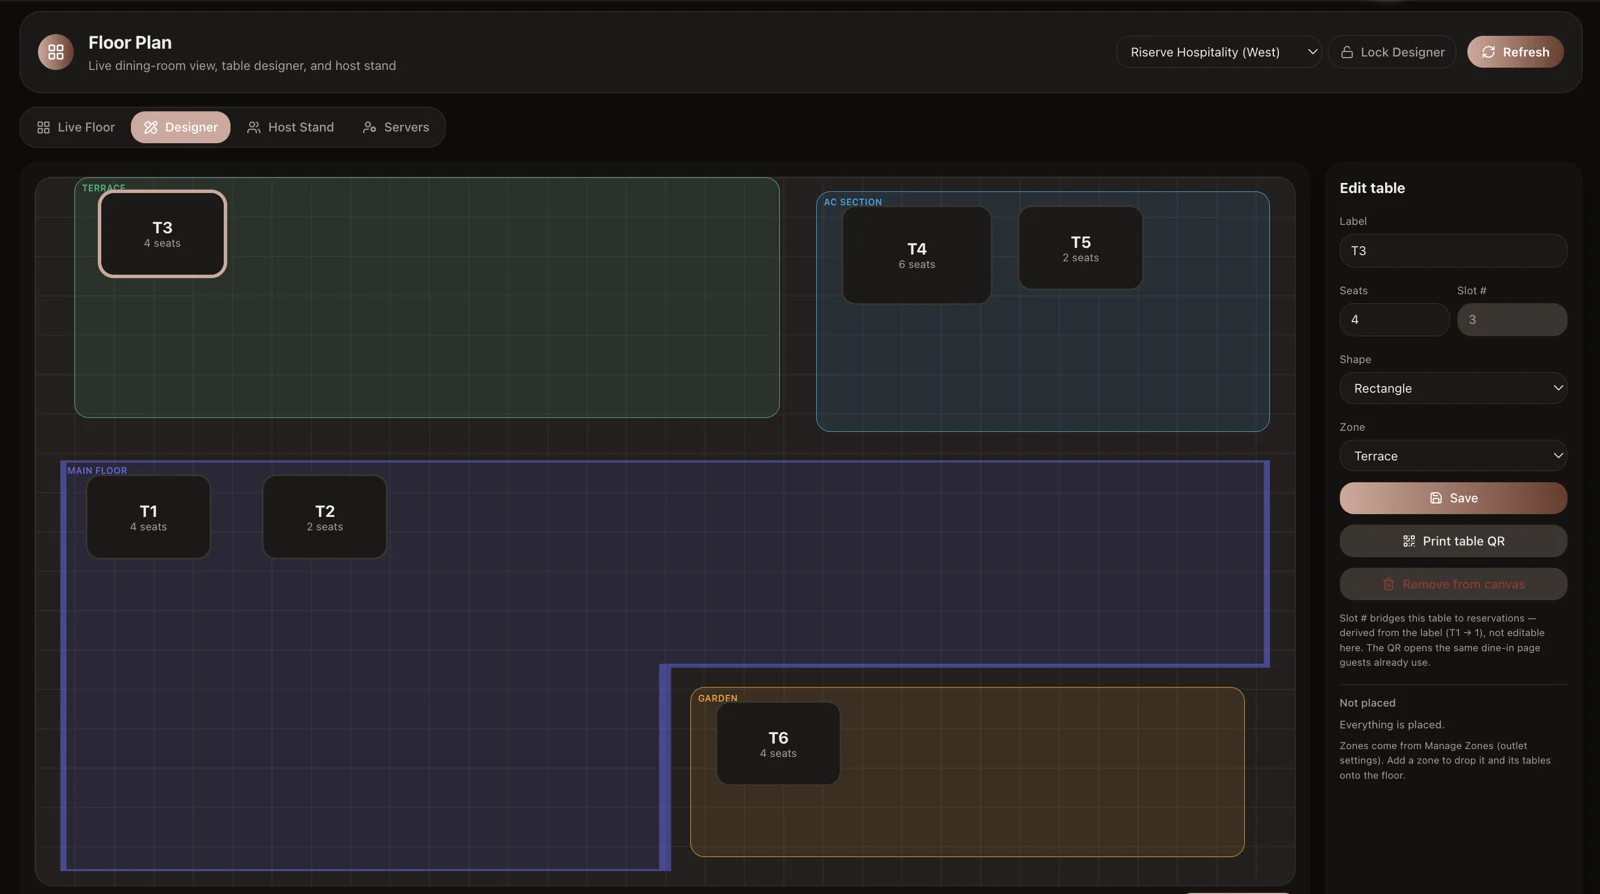The image size is (1600, 894).
Task: Select the Designer tab
Action: point(181,127)
